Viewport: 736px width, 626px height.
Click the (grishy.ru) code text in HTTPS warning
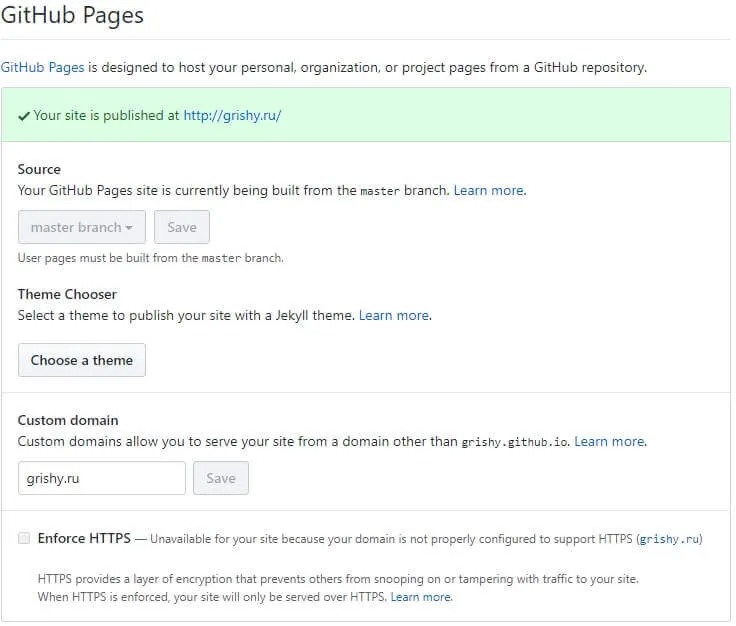coord(669,539)
